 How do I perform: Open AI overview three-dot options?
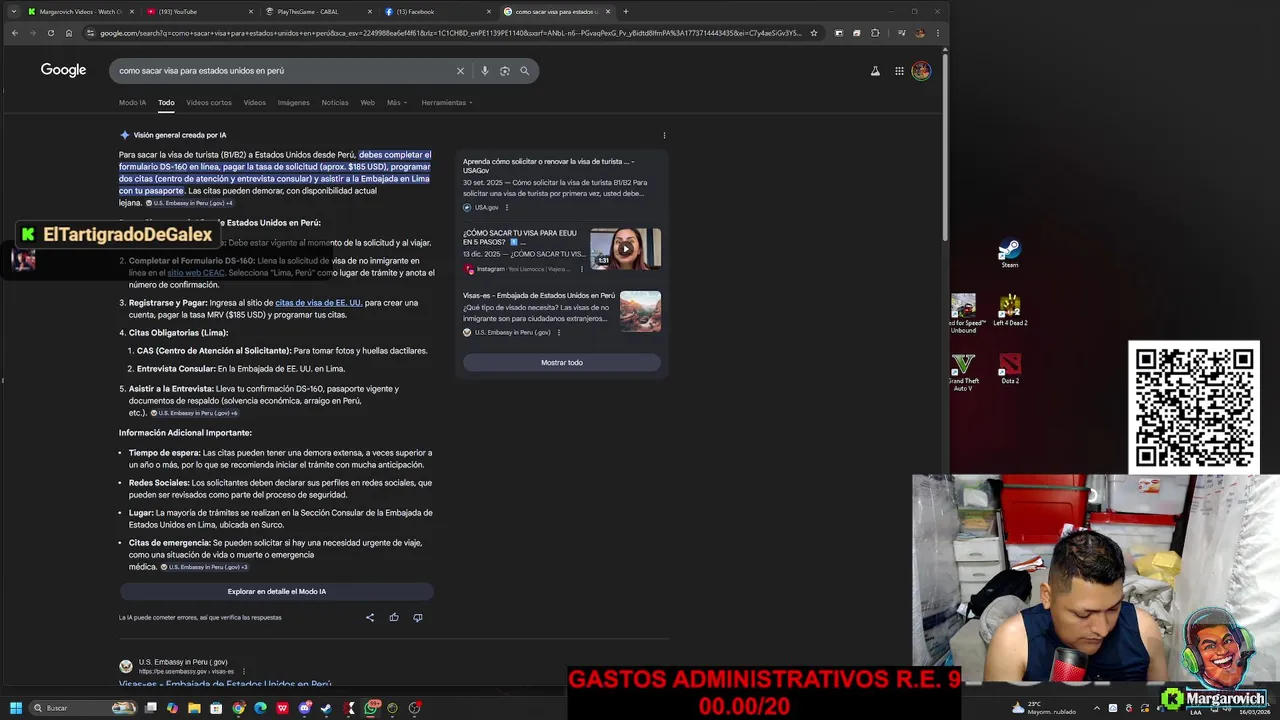tap(664, 135)
